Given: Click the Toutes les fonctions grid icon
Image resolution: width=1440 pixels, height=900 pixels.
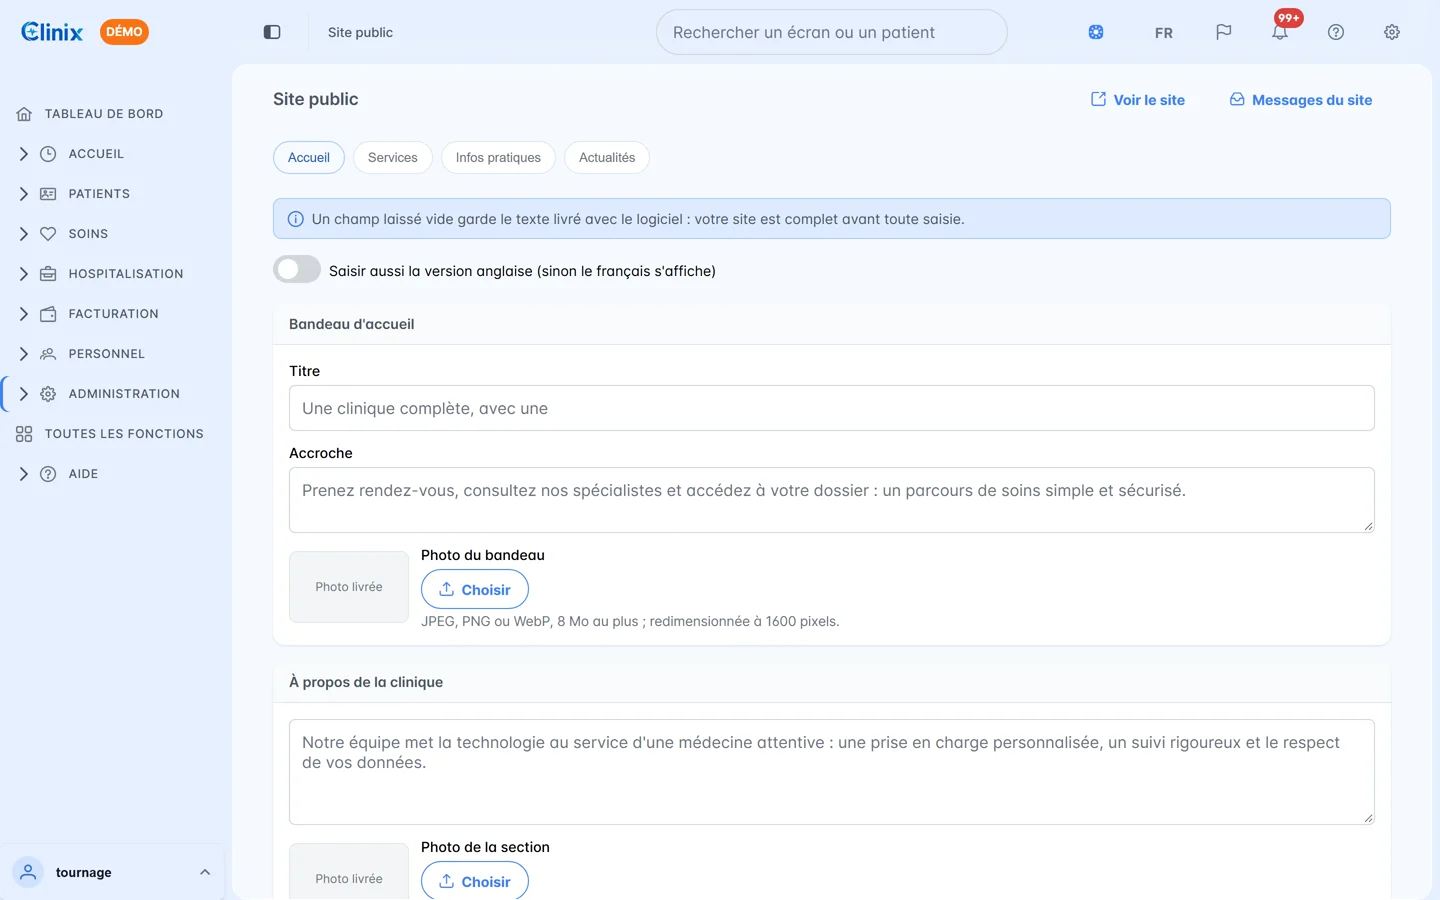Looking at the screenshot, I should tap(24, 434).
